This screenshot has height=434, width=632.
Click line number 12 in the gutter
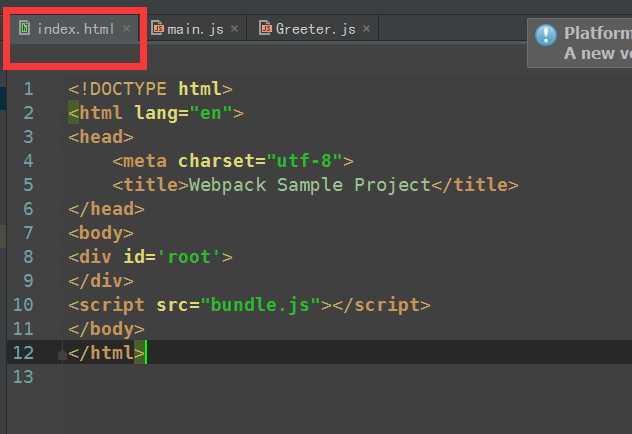(23, 353)
